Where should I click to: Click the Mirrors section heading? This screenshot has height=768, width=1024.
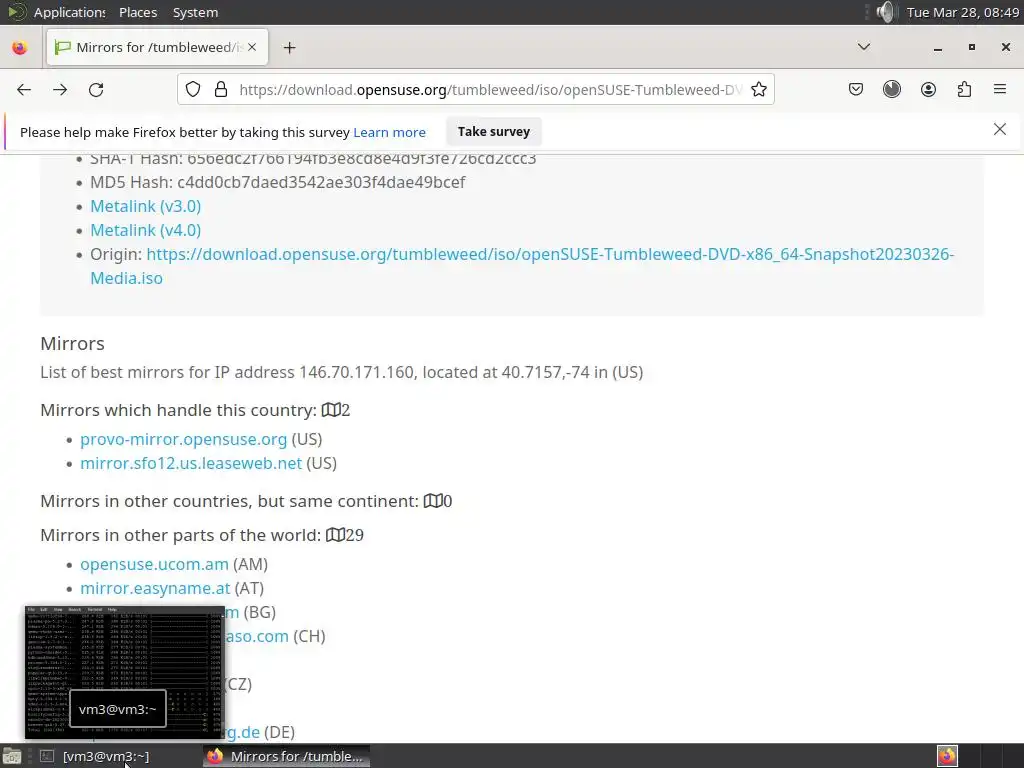[x=72, y=344]
